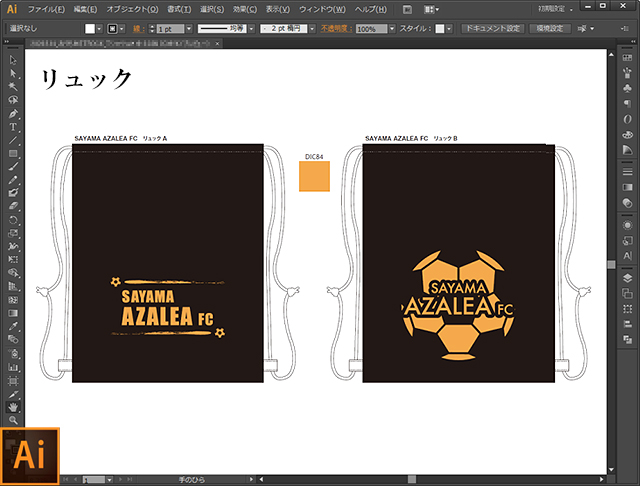The image size is (640, 486).
Task: Open the ファイル(F) menu
Action: click(47, 8)
